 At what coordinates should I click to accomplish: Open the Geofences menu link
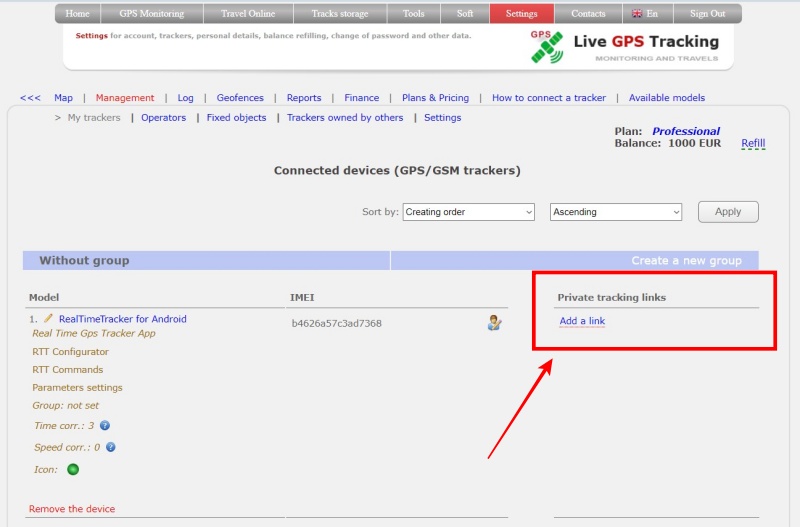(x=240, y=98)
